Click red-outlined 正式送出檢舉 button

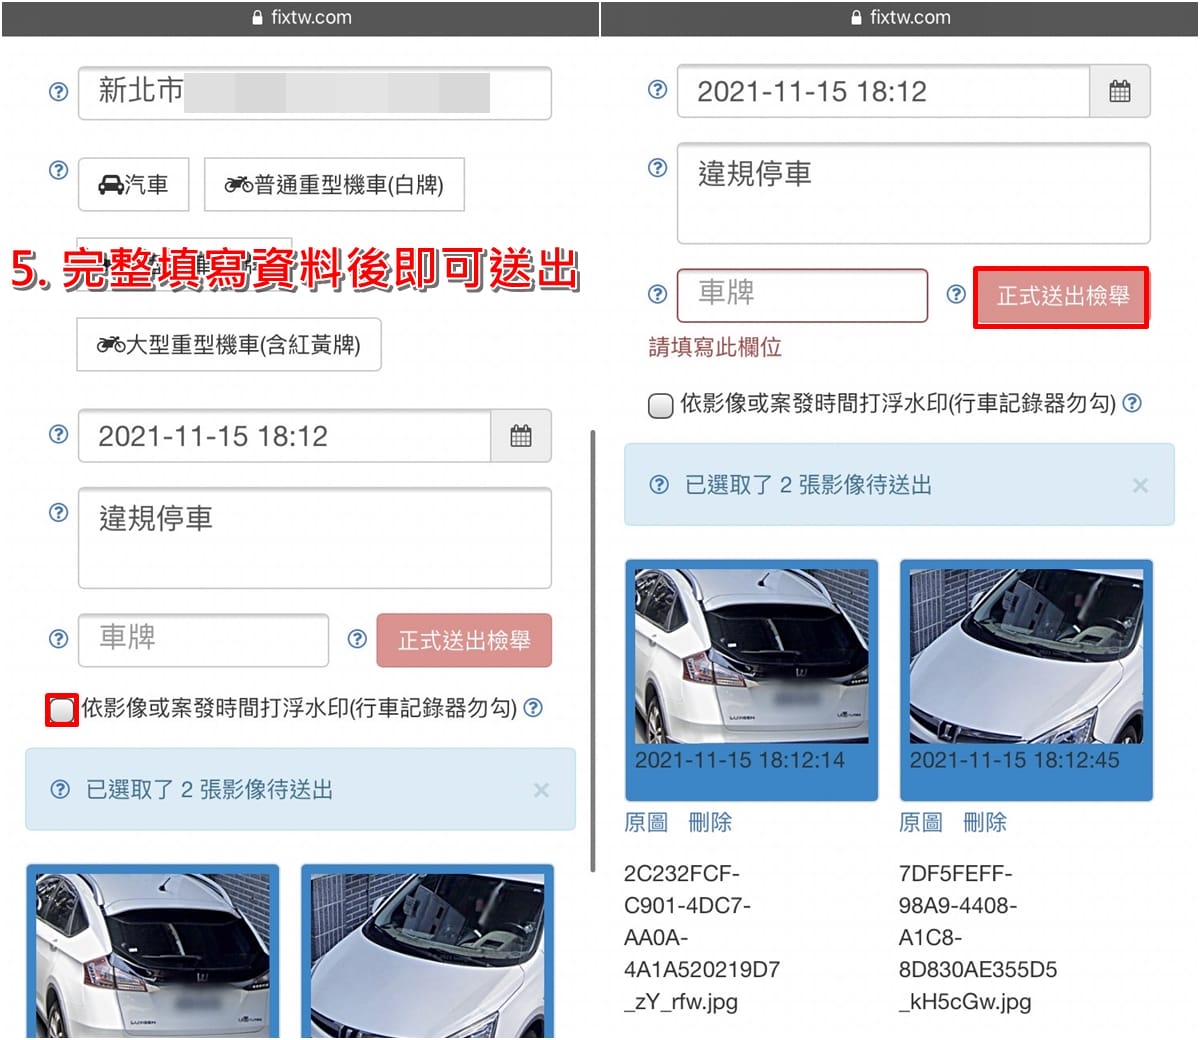coord(1062,296)
